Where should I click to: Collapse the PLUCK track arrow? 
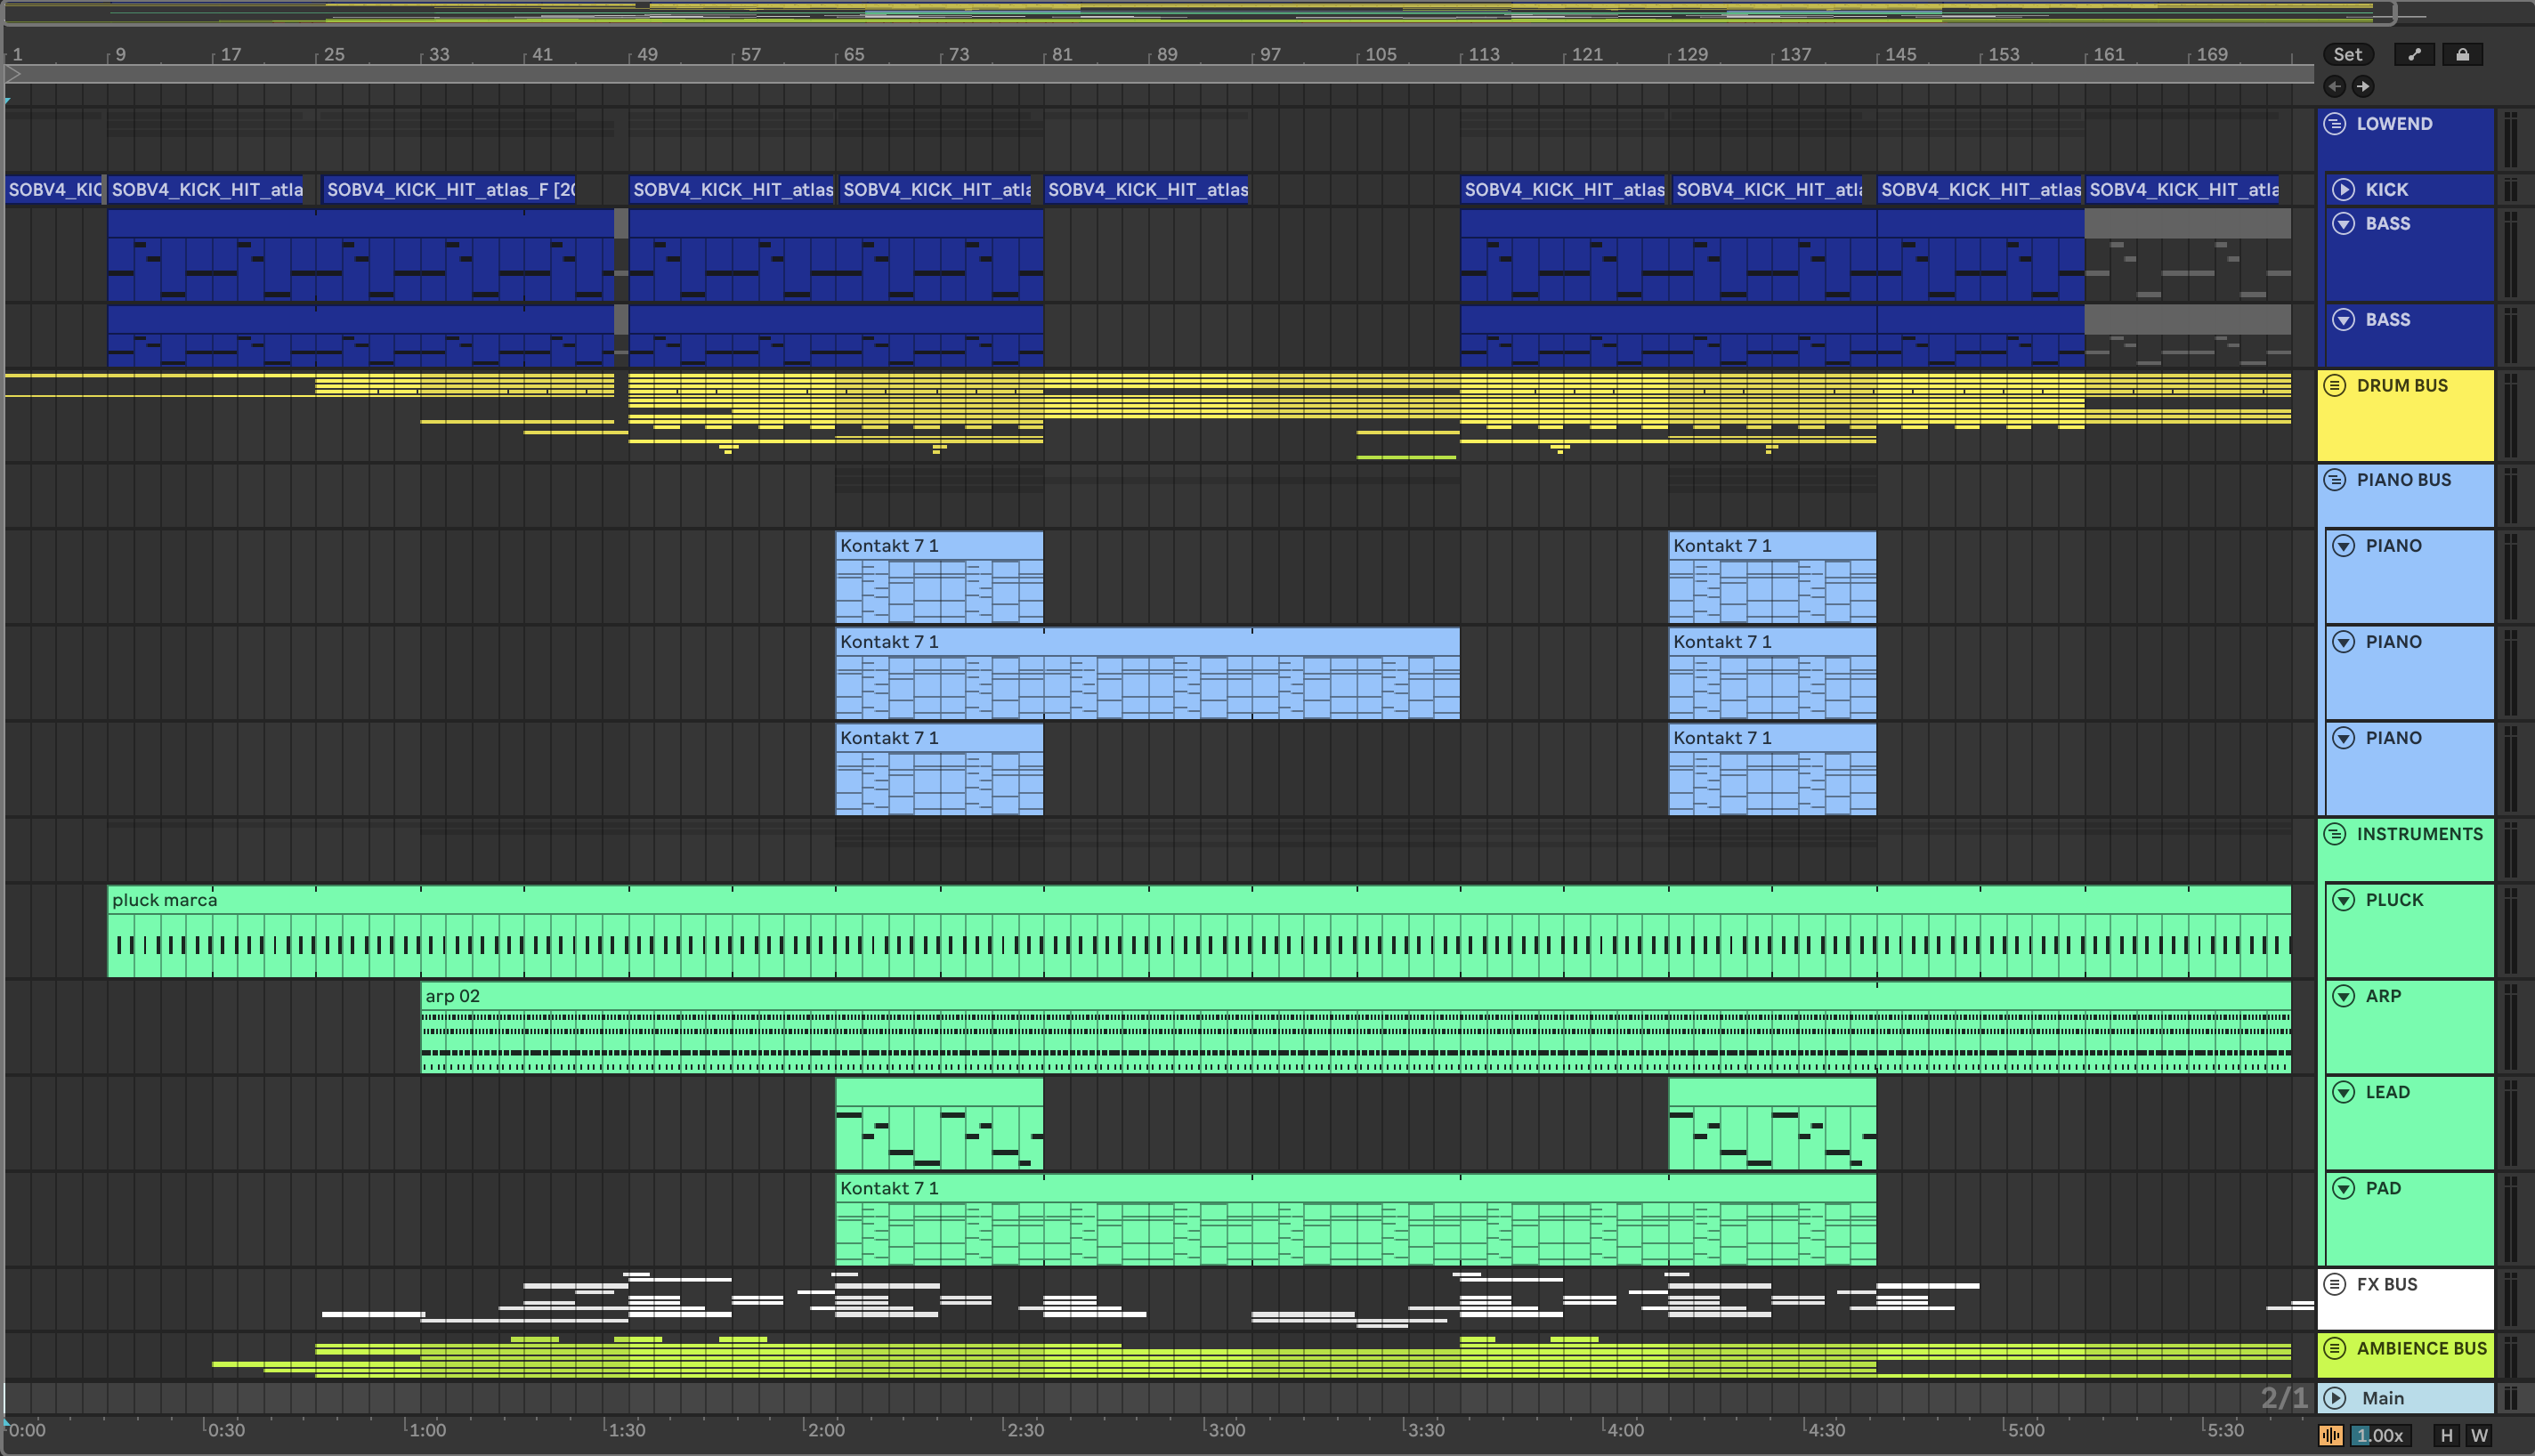click(x=2344, y=900)
